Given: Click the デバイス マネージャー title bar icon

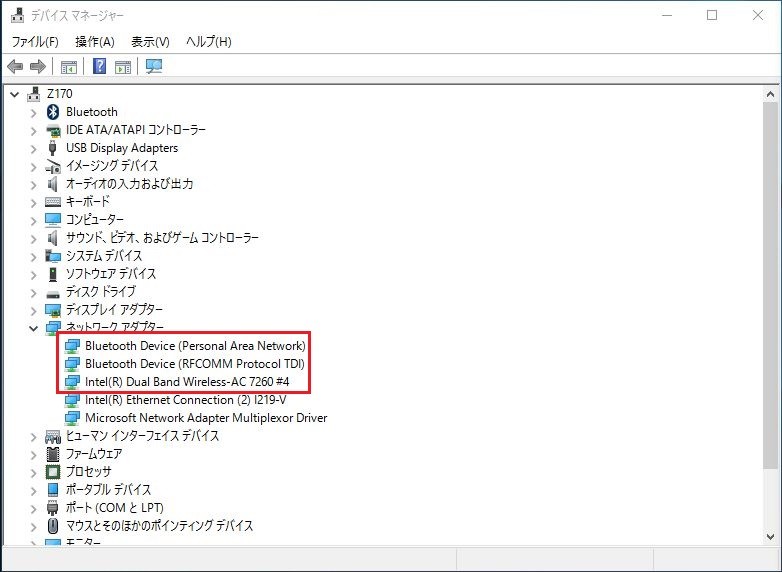Looking at the screenshot, I should pyautogui.click(x=17, y=15).
